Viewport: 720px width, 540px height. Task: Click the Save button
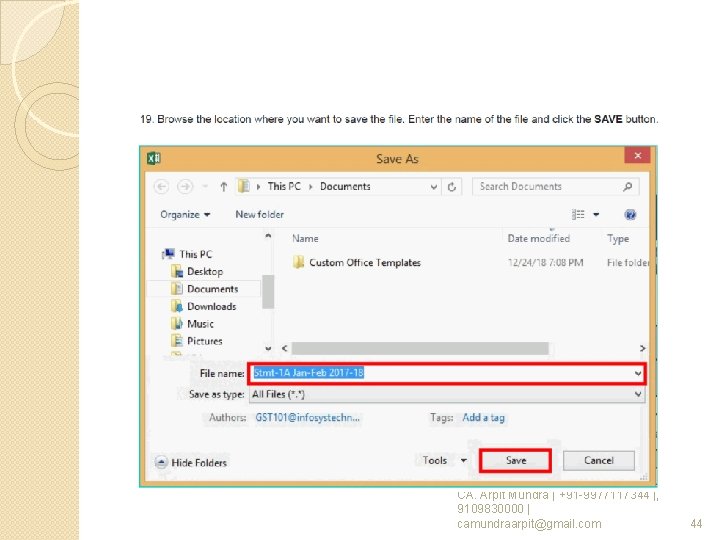(x=515, y=461)
